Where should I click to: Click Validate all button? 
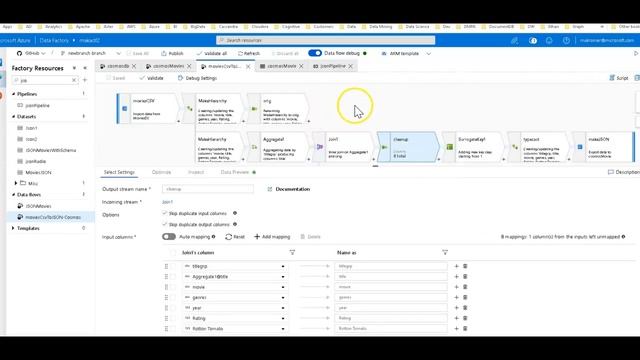[x=211, y=53]
